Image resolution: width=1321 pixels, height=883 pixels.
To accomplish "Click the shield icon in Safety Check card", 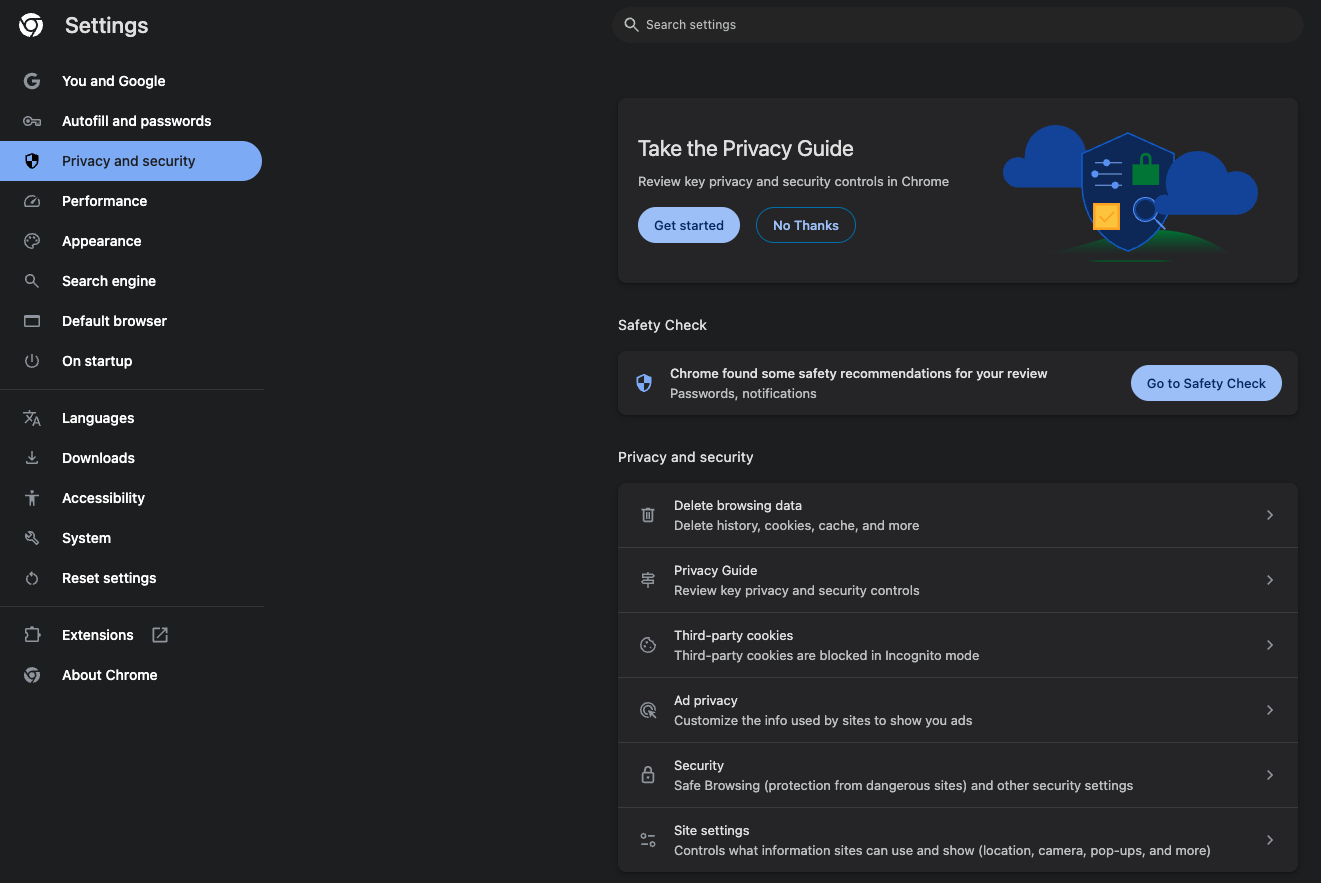I will coord(644,383).
